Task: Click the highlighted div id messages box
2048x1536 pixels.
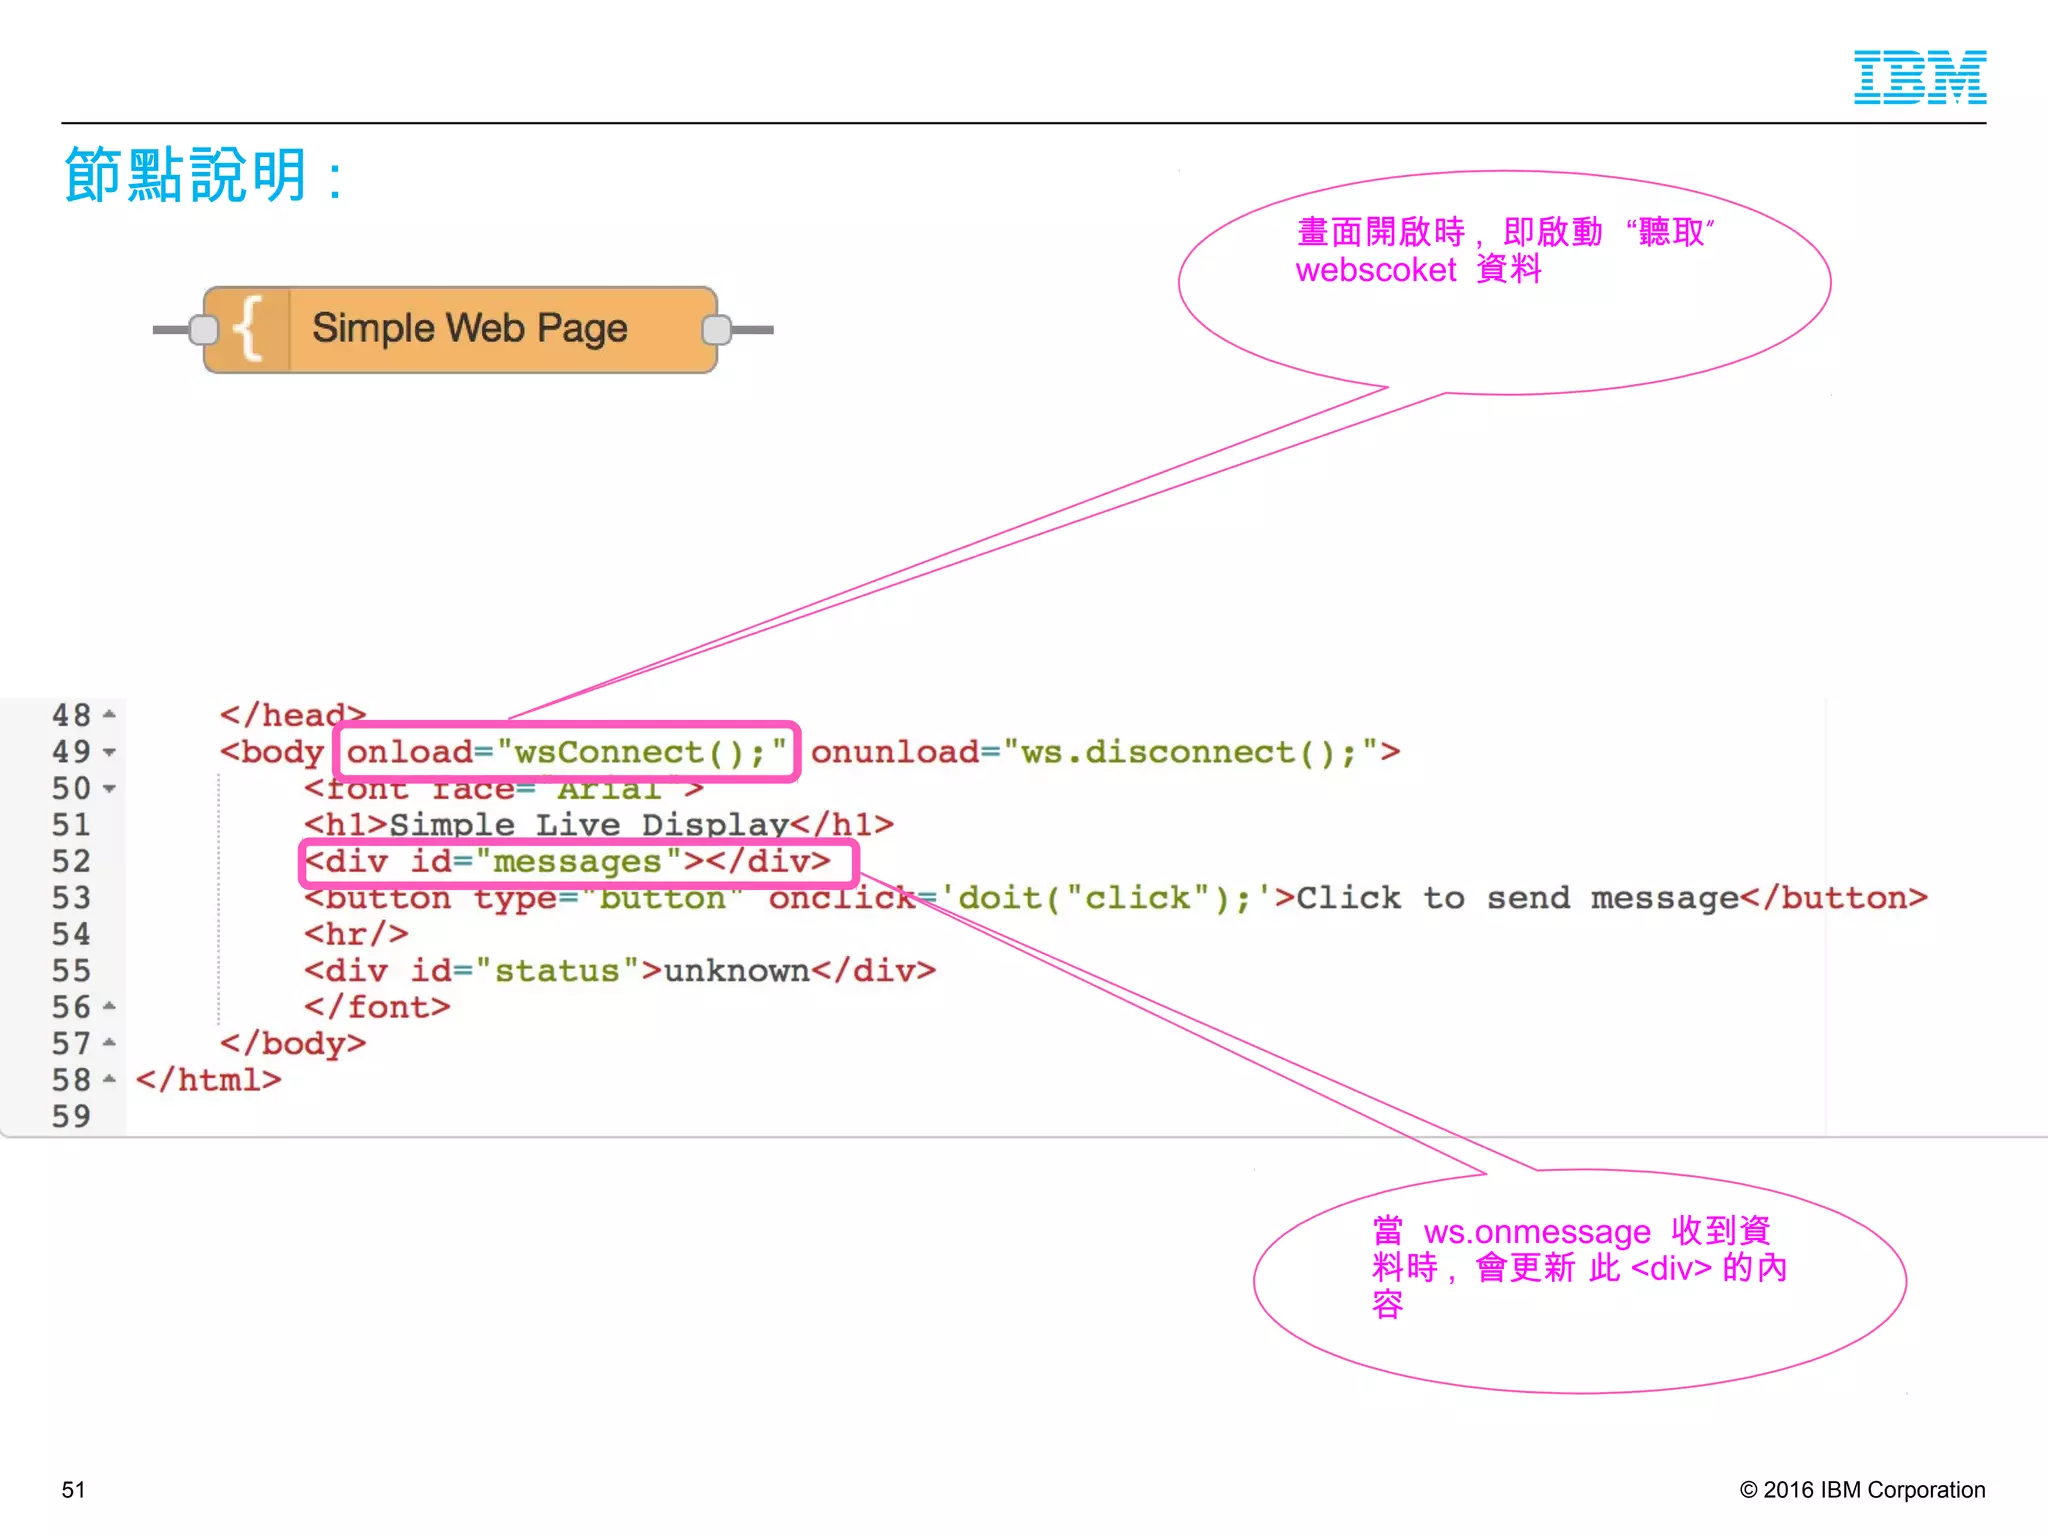Action: [578, 862]
